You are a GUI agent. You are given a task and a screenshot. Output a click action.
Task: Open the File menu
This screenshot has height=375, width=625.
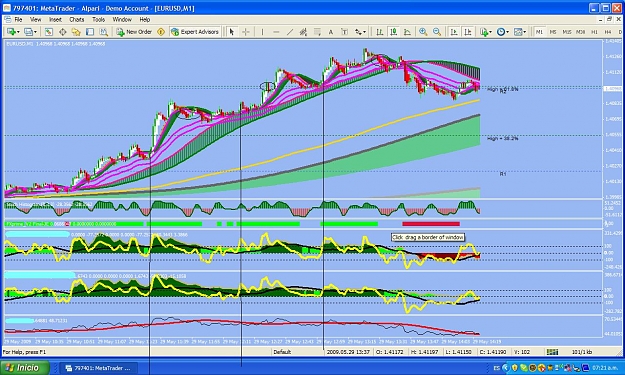[18, 20]
